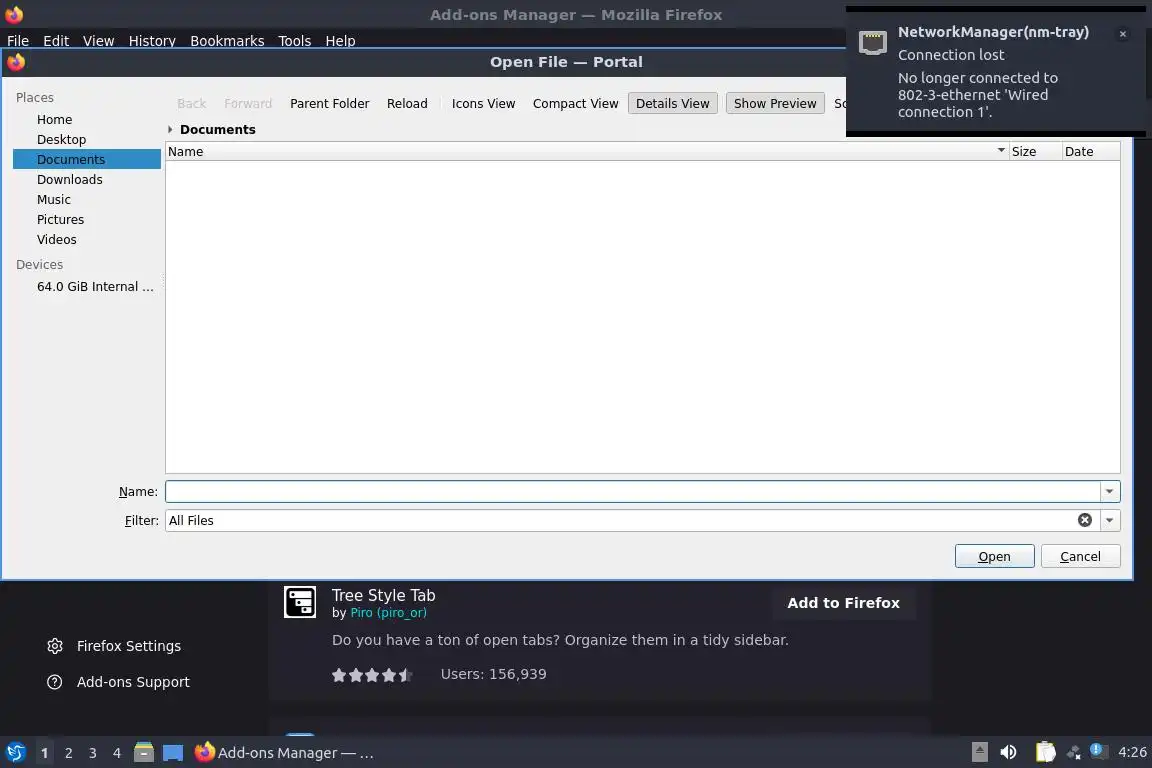Image resolution: width=1152 pixels, height=768 pixels.
Task: Click the volume speaker tray icon
Action: pos(1009,752)
